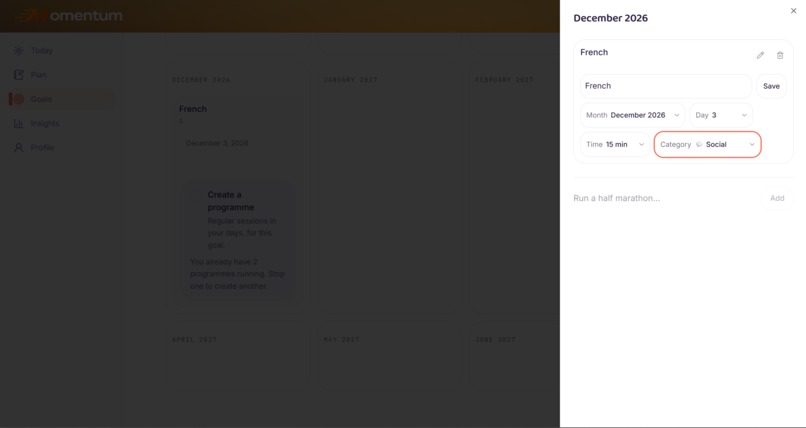Open the Day 3 dropdown

point(721,115)
